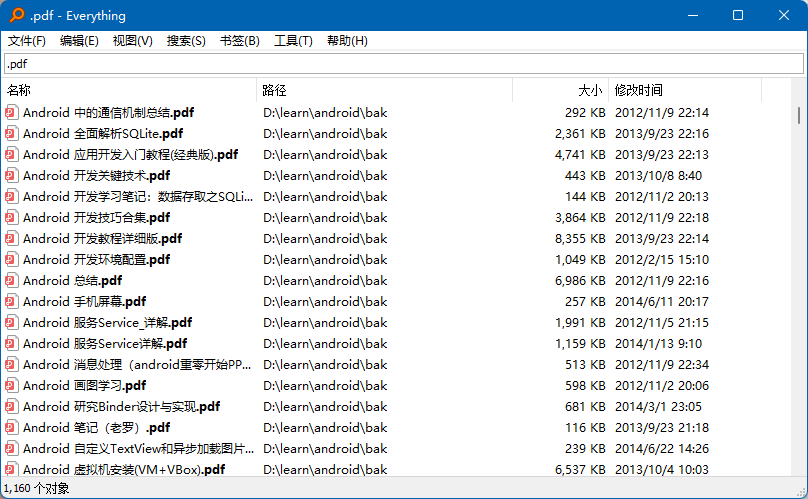Image resolution: width=808 pixels, height=499 pixels.
Task: Click the 2014/1/13 9:10 modified date
Action: [658, 343]
